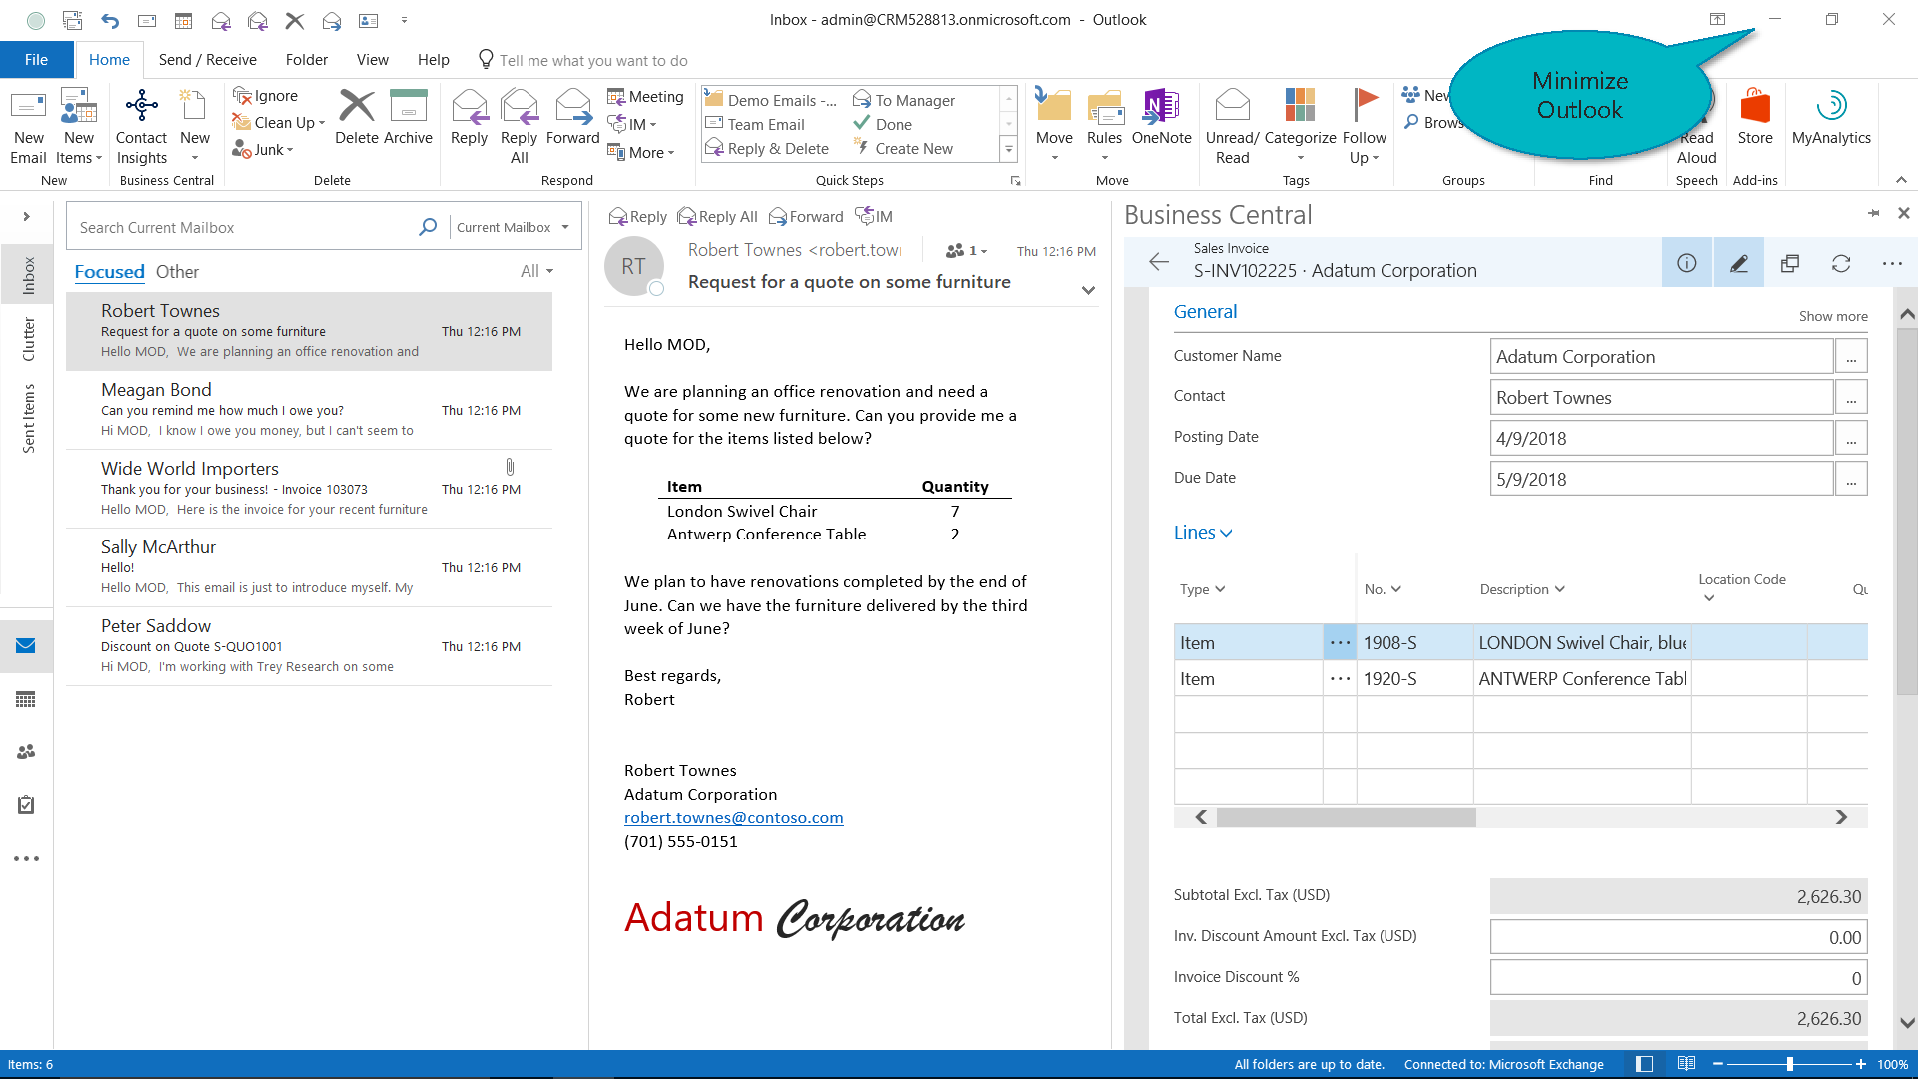Open the File menu tab
The height and width of the screenshot is (1079, 1918).
[36, 60]
